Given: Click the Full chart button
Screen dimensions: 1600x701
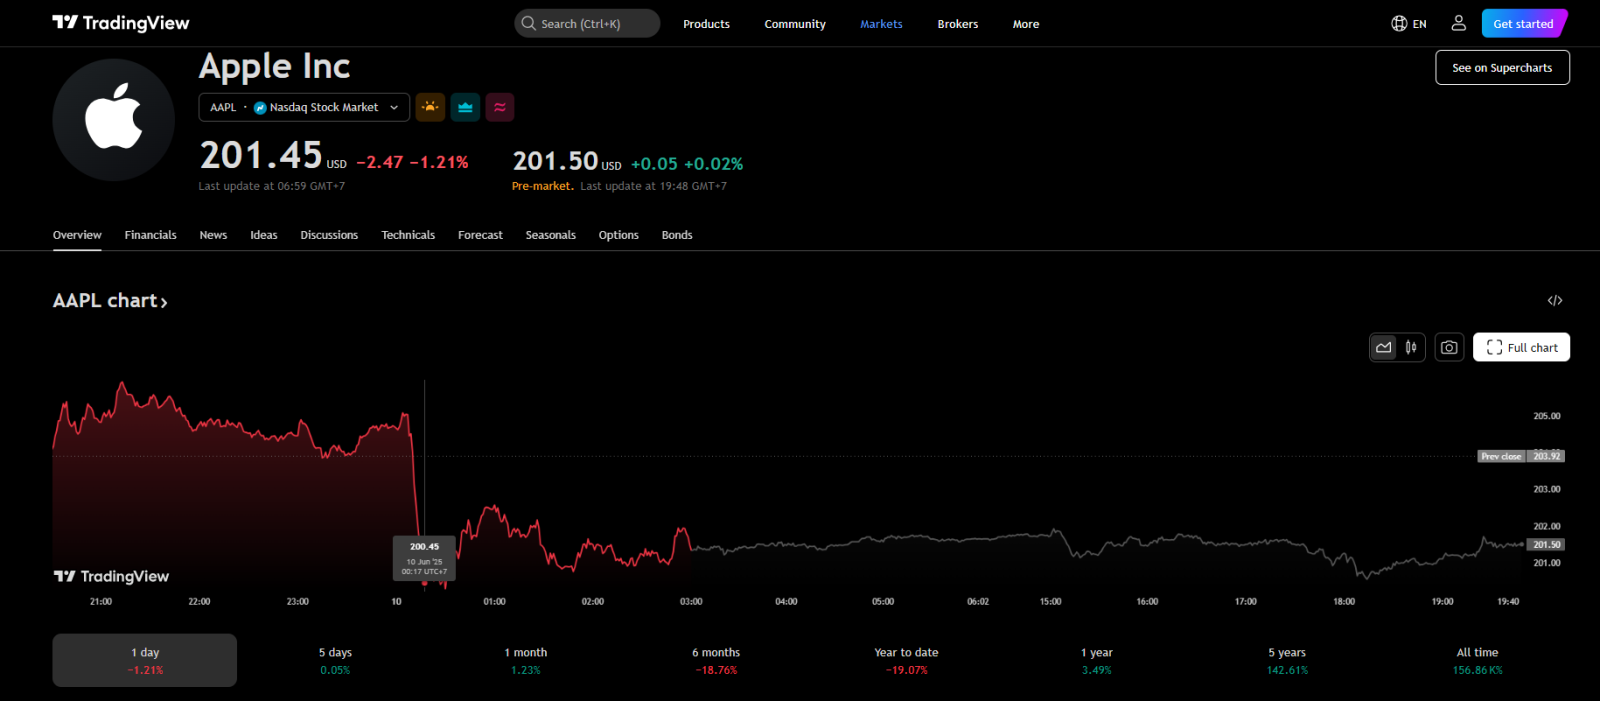Looking at the screenshot, I should (x=1521, y=347).
